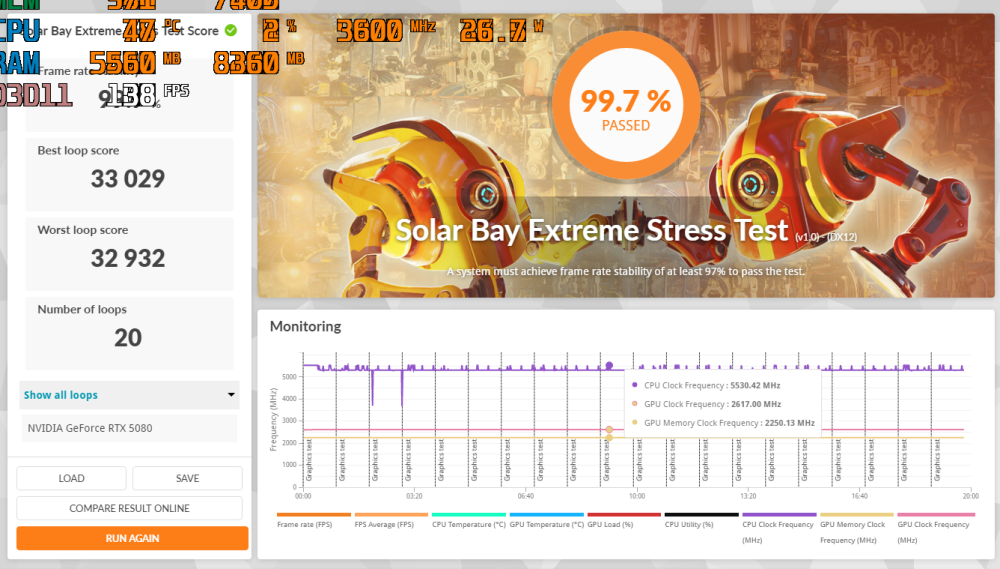The image size is (1000, 569).
Task: Click the orange RUN AGAIN button
Action: point(132,538)
